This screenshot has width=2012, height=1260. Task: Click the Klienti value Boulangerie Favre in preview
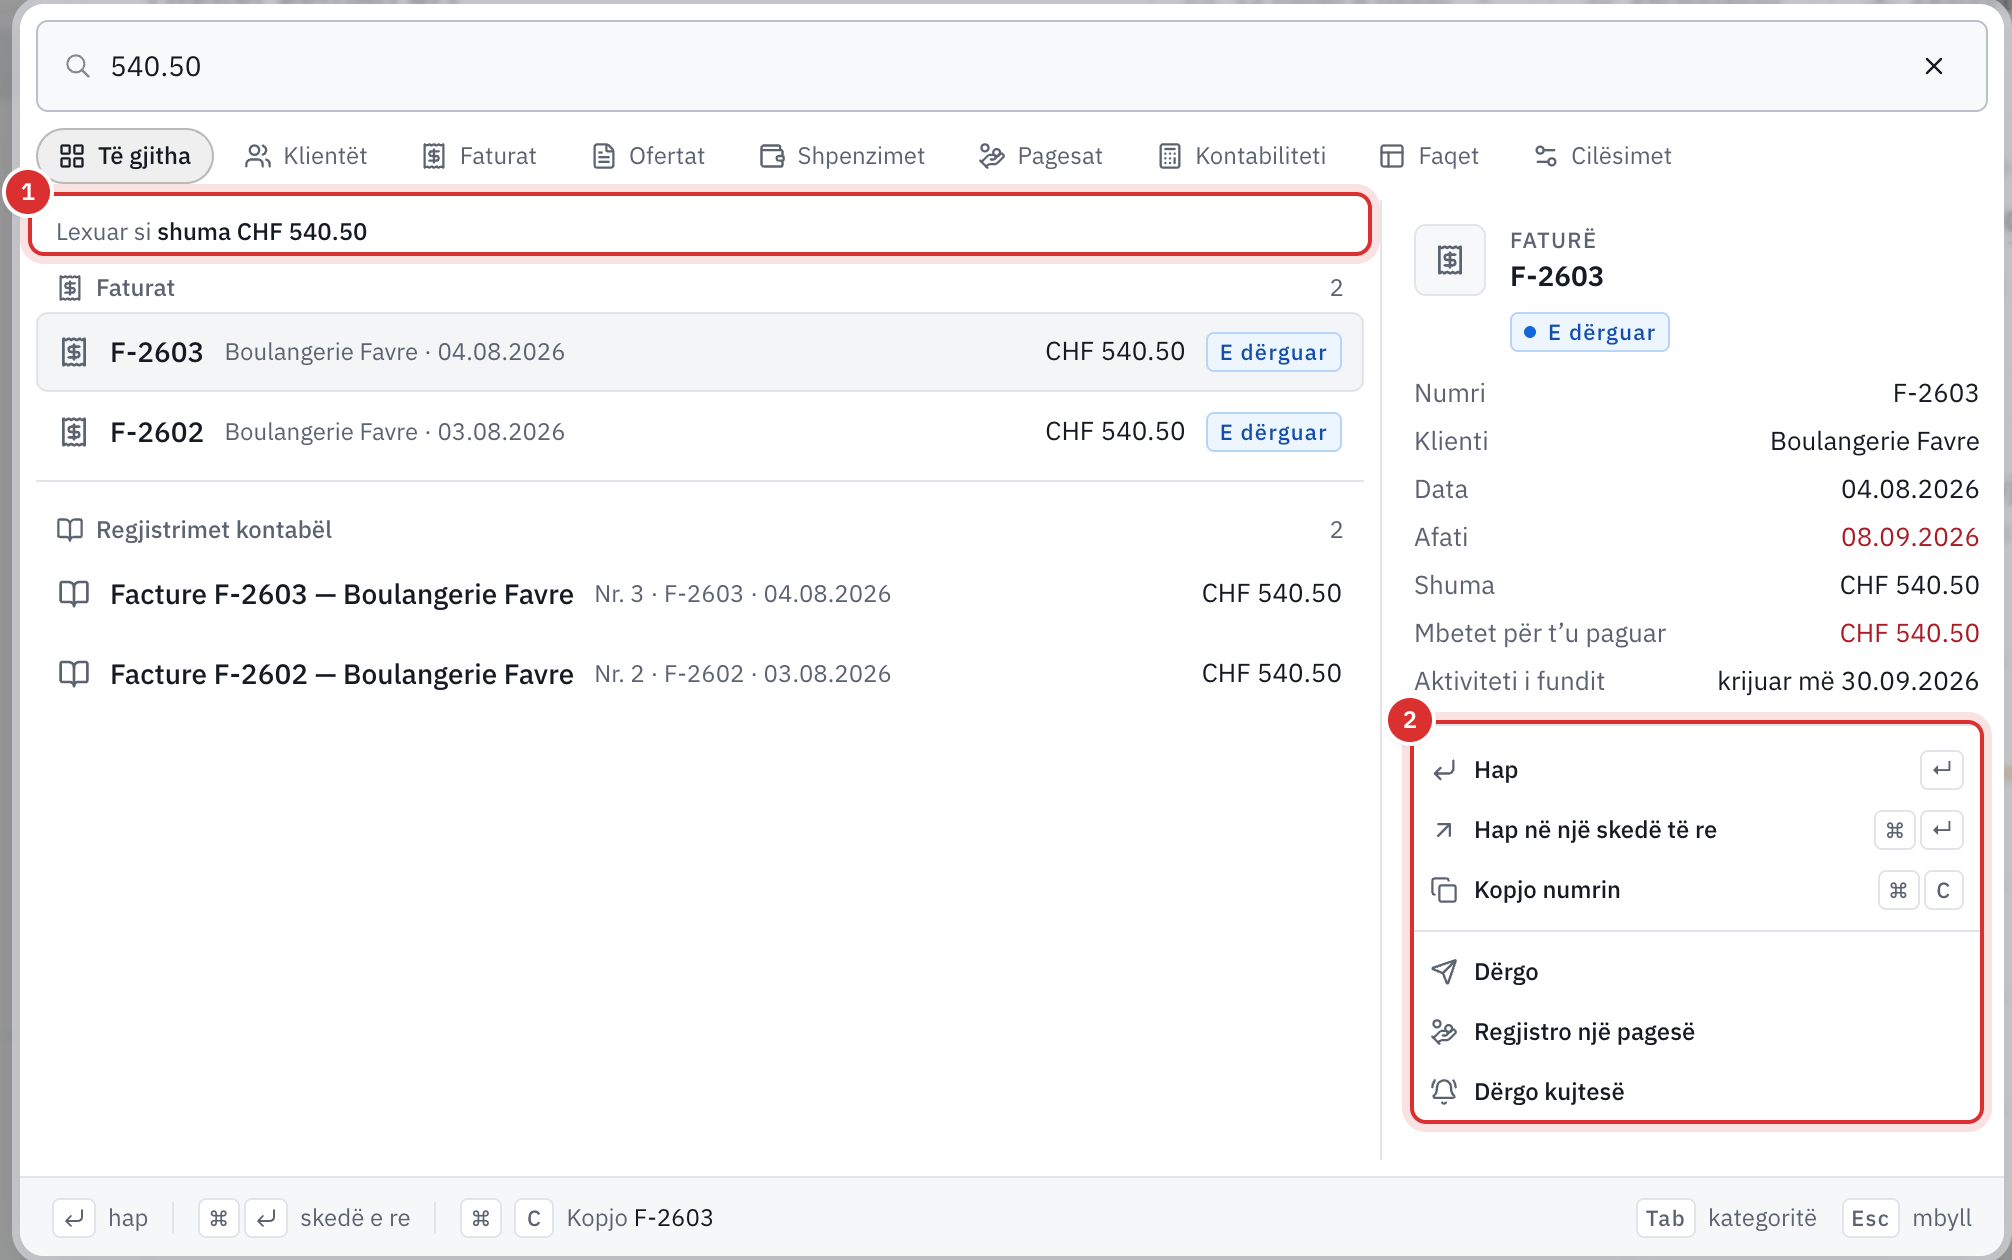tap(1874, 441)
